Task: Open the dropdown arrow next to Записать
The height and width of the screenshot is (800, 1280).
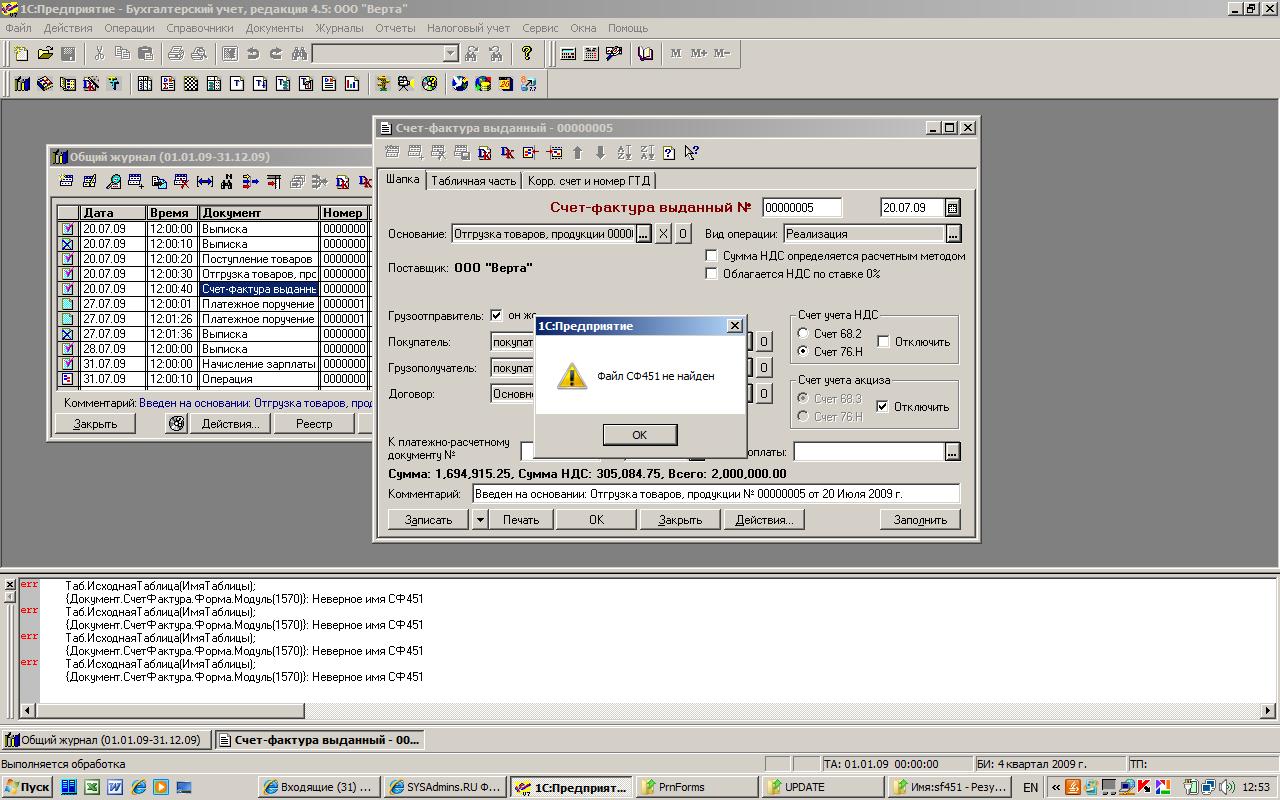Action: (x=480, y=520)
